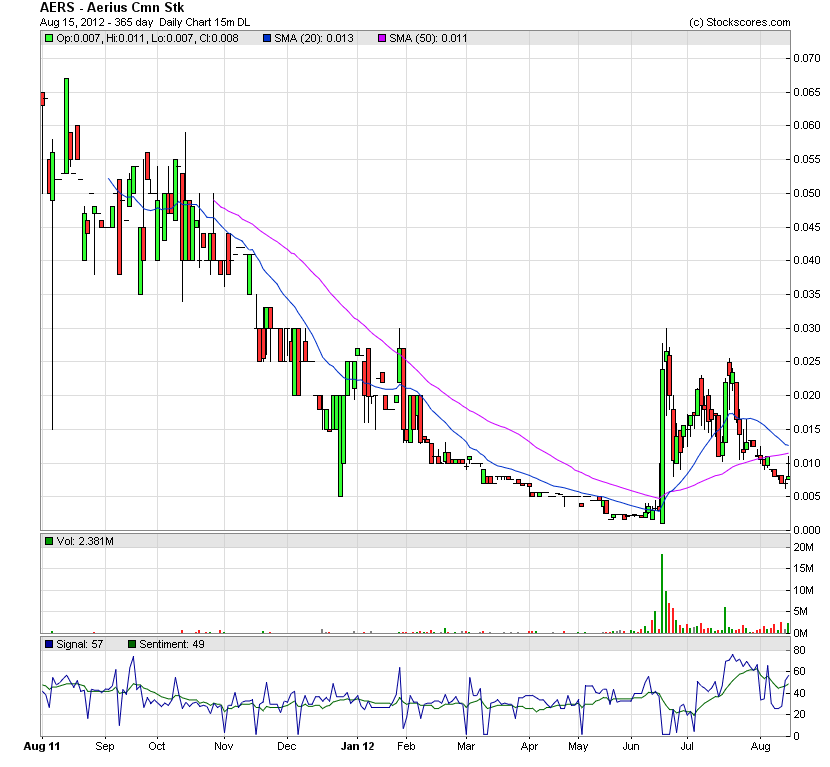Image resolution: width=830 pixels, height=767 pixels.
Task: Click the '0.065' price axis label
Action: 807,92
